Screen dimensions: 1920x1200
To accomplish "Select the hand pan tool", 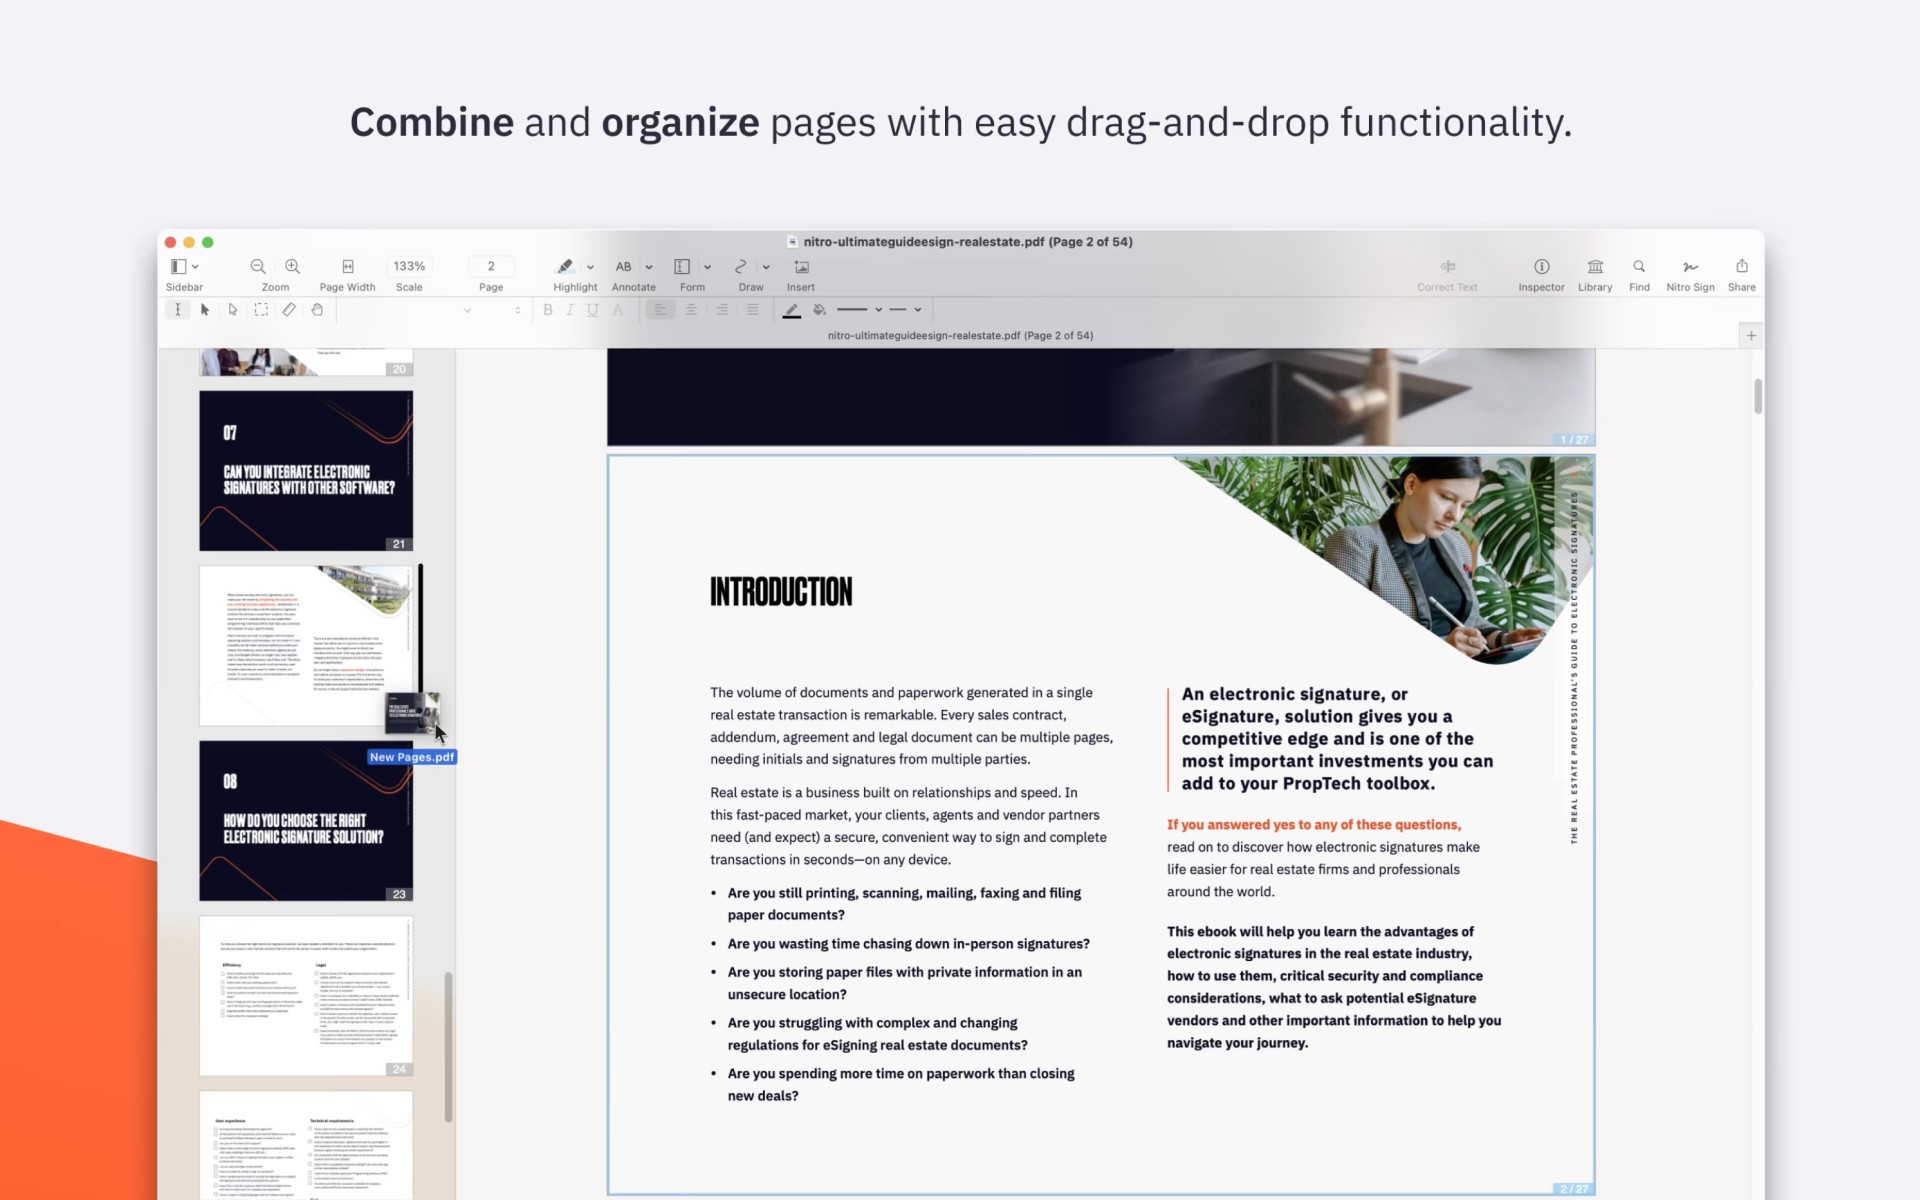I will (x=317, y=310).
